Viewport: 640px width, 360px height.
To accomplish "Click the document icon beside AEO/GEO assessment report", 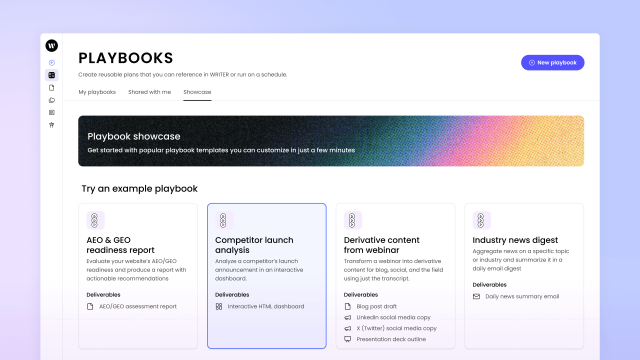I will (x=90, y=306).
